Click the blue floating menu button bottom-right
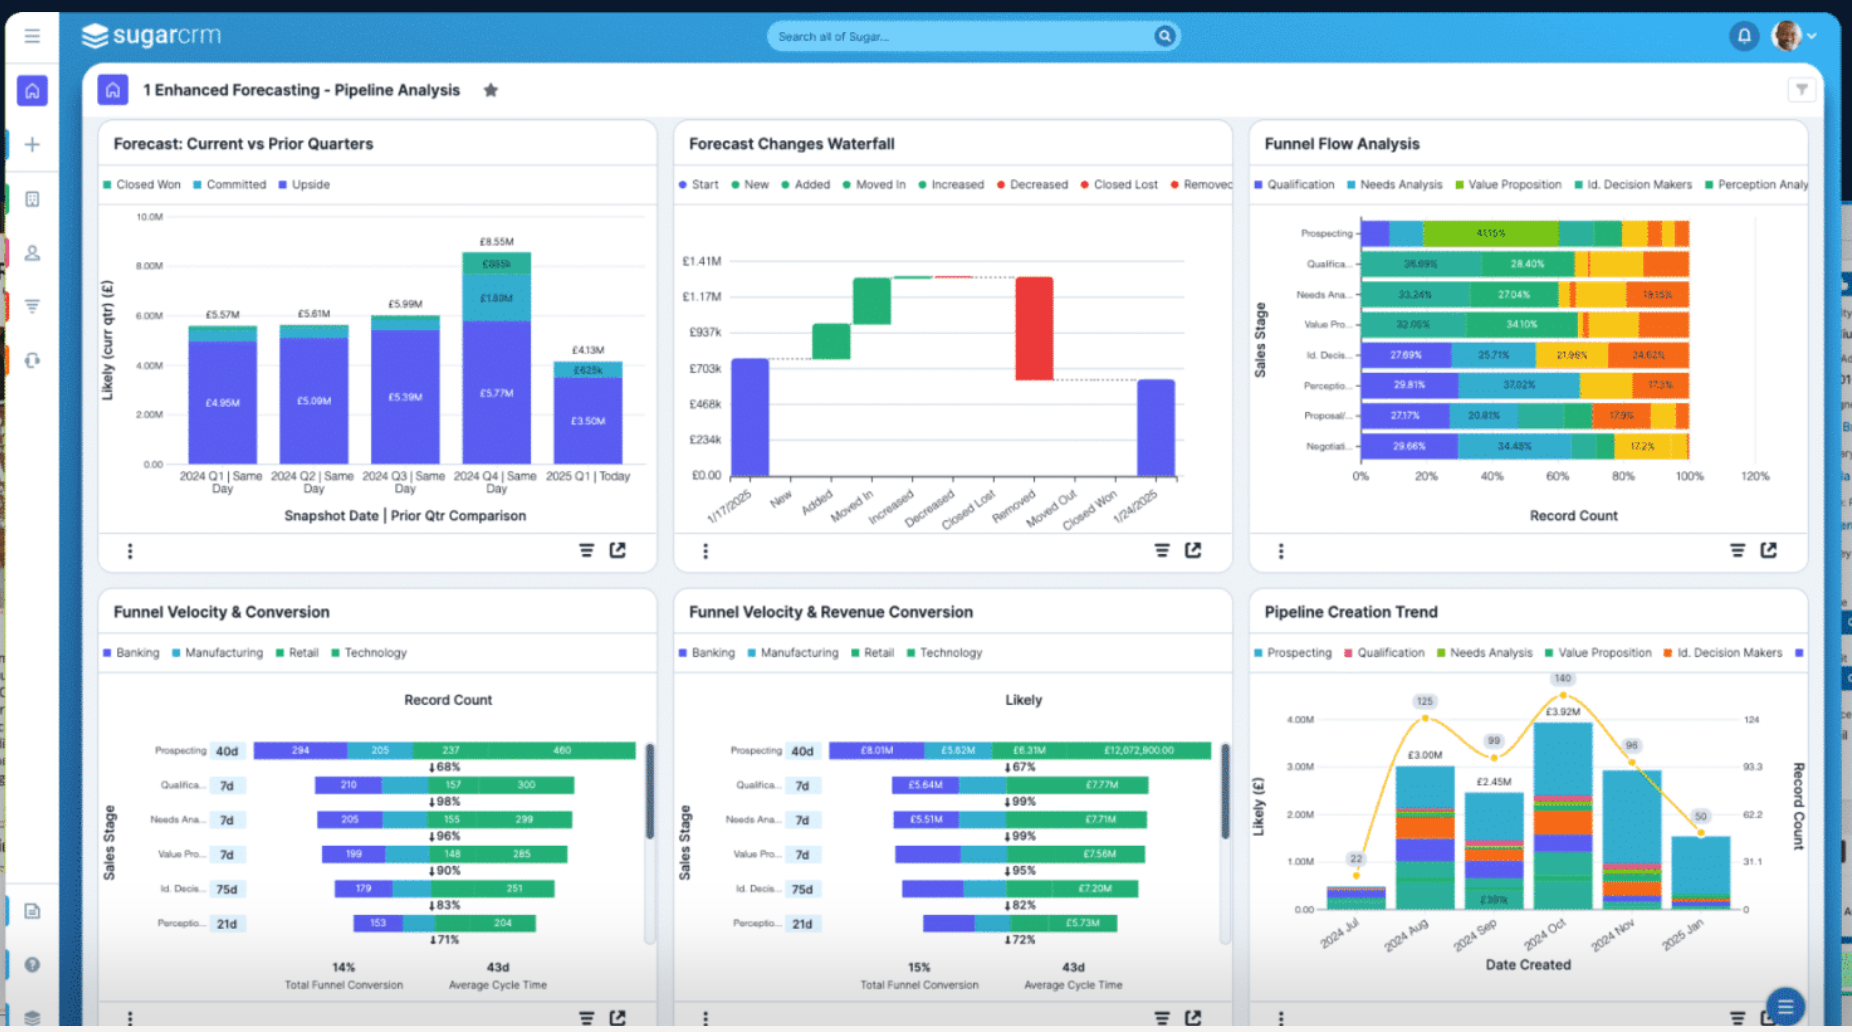The width and height of the screenshot is (1852, 1032). 1785,1006
